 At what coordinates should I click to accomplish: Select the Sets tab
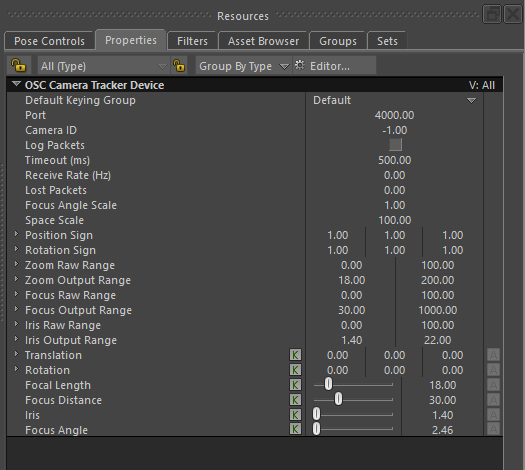click(x=387, y=41)
